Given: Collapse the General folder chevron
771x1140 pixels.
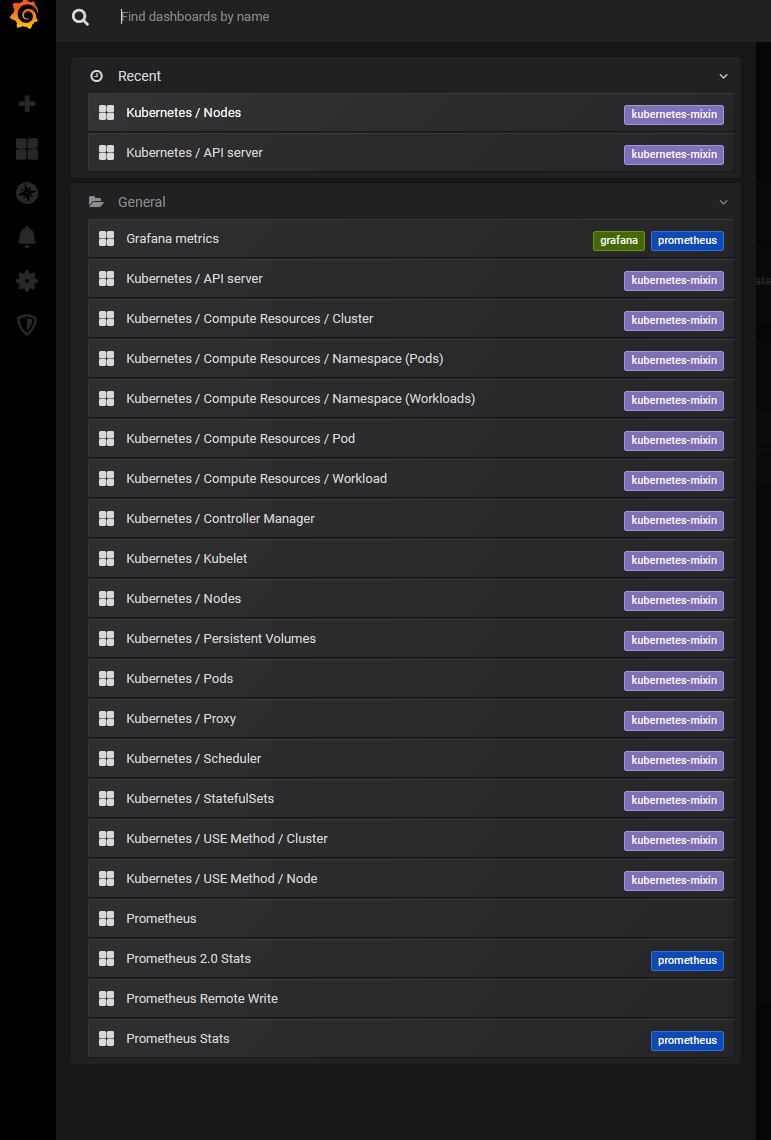Looking at the screenshot, I should pos(723,202).
